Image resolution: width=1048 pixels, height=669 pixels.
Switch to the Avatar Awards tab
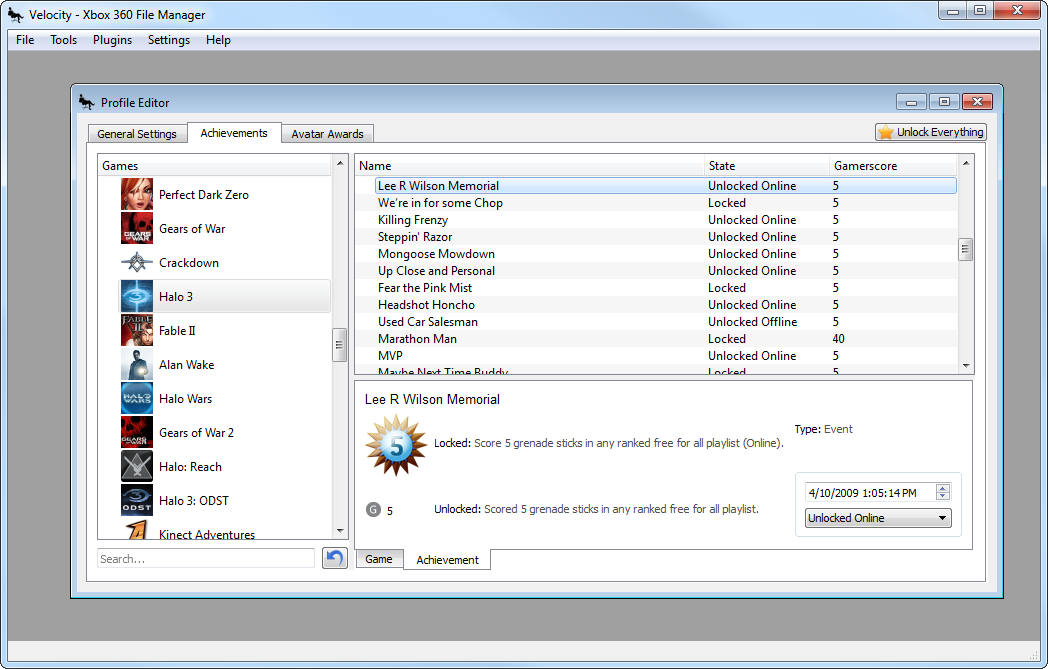[328, 134]
